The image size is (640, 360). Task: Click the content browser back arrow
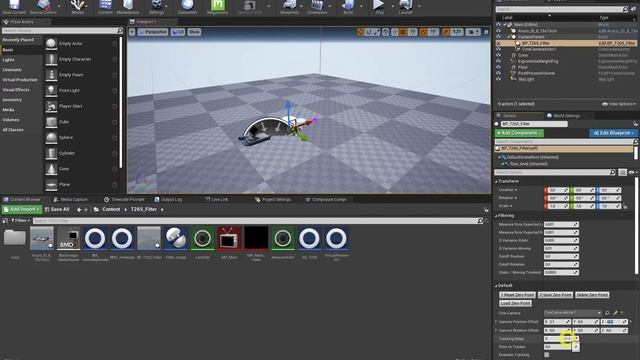pyautogui.click(x=79, y=209)
